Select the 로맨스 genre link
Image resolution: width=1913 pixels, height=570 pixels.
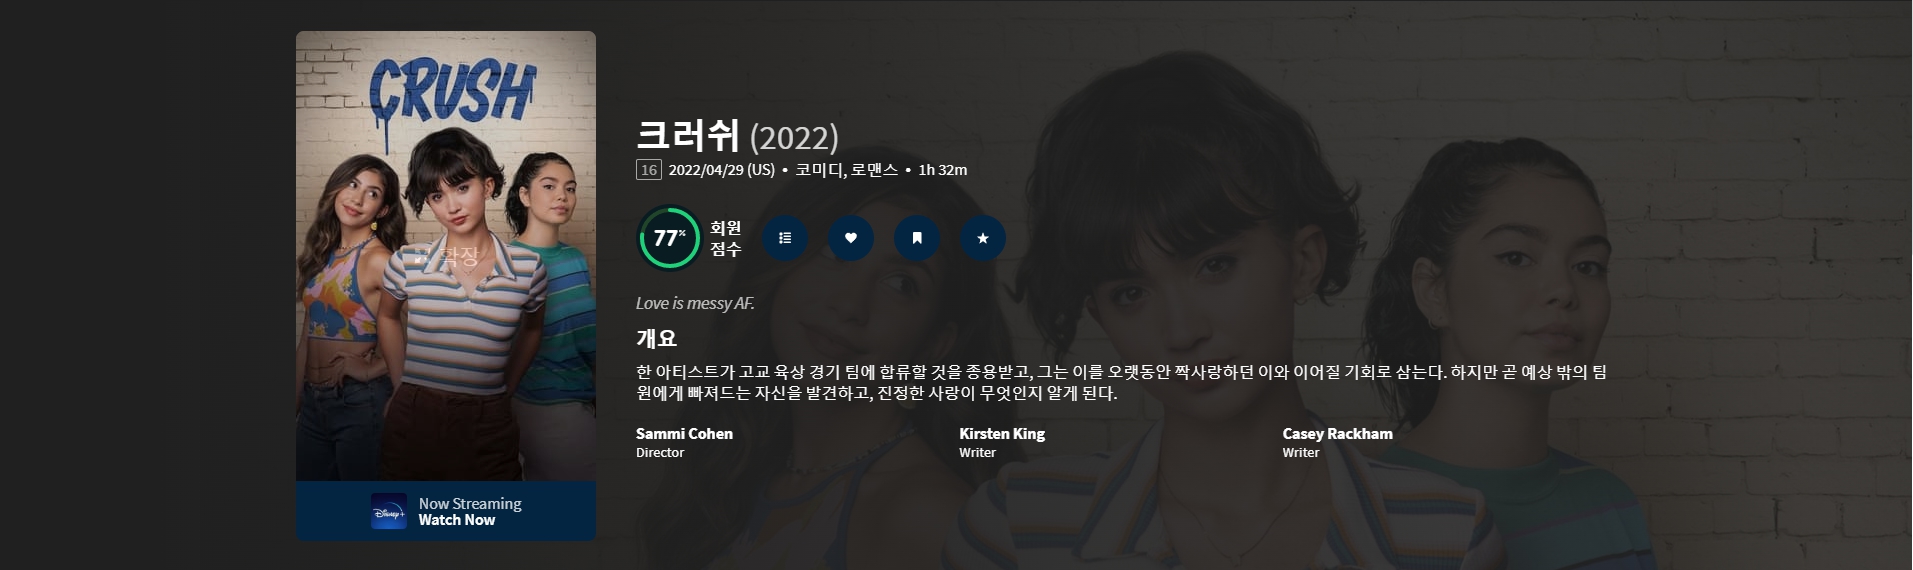pyautogui.click(x=874, y=170)
